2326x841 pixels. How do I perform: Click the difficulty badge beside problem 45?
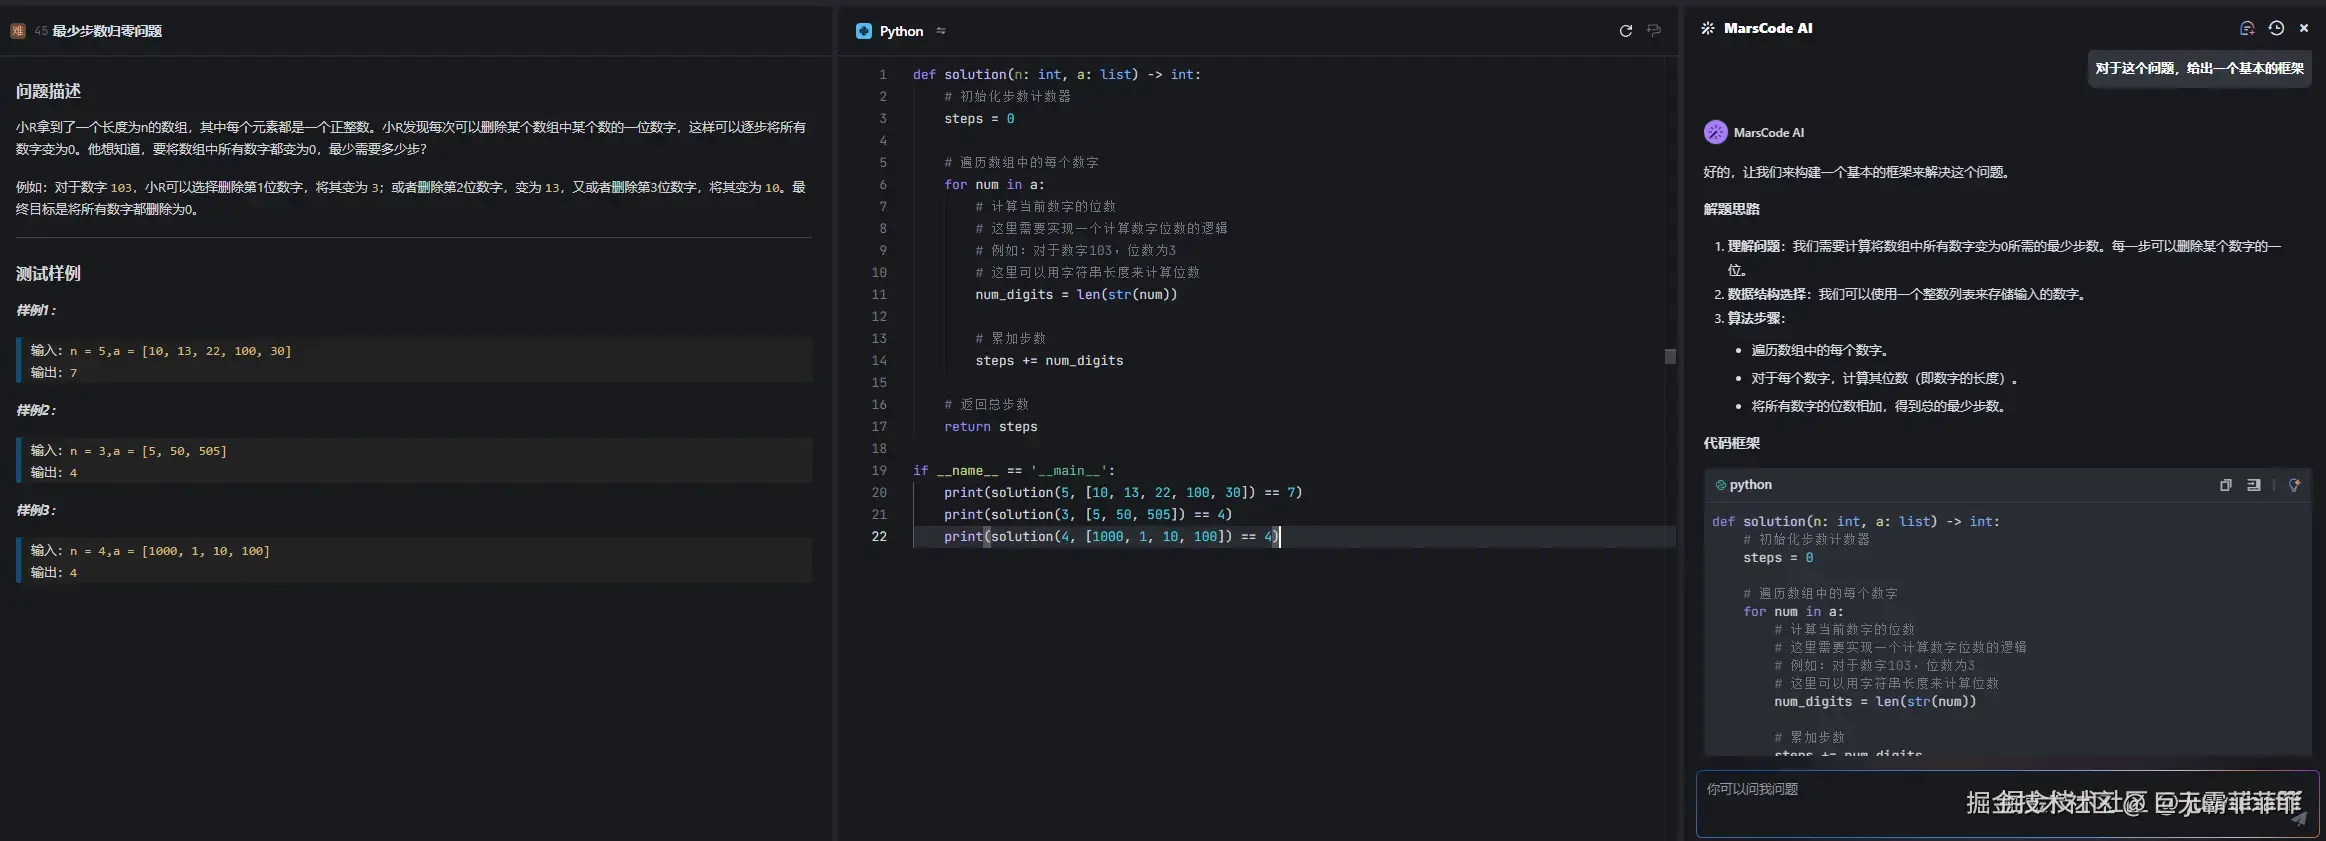click(17, 31)
